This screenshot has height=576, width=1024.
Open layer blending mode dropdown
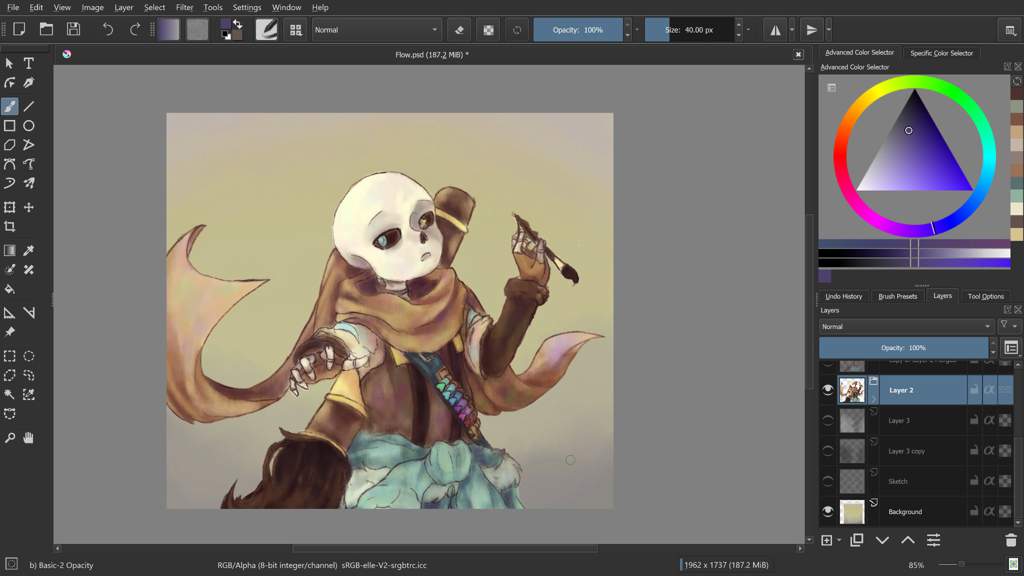[906, 326]
